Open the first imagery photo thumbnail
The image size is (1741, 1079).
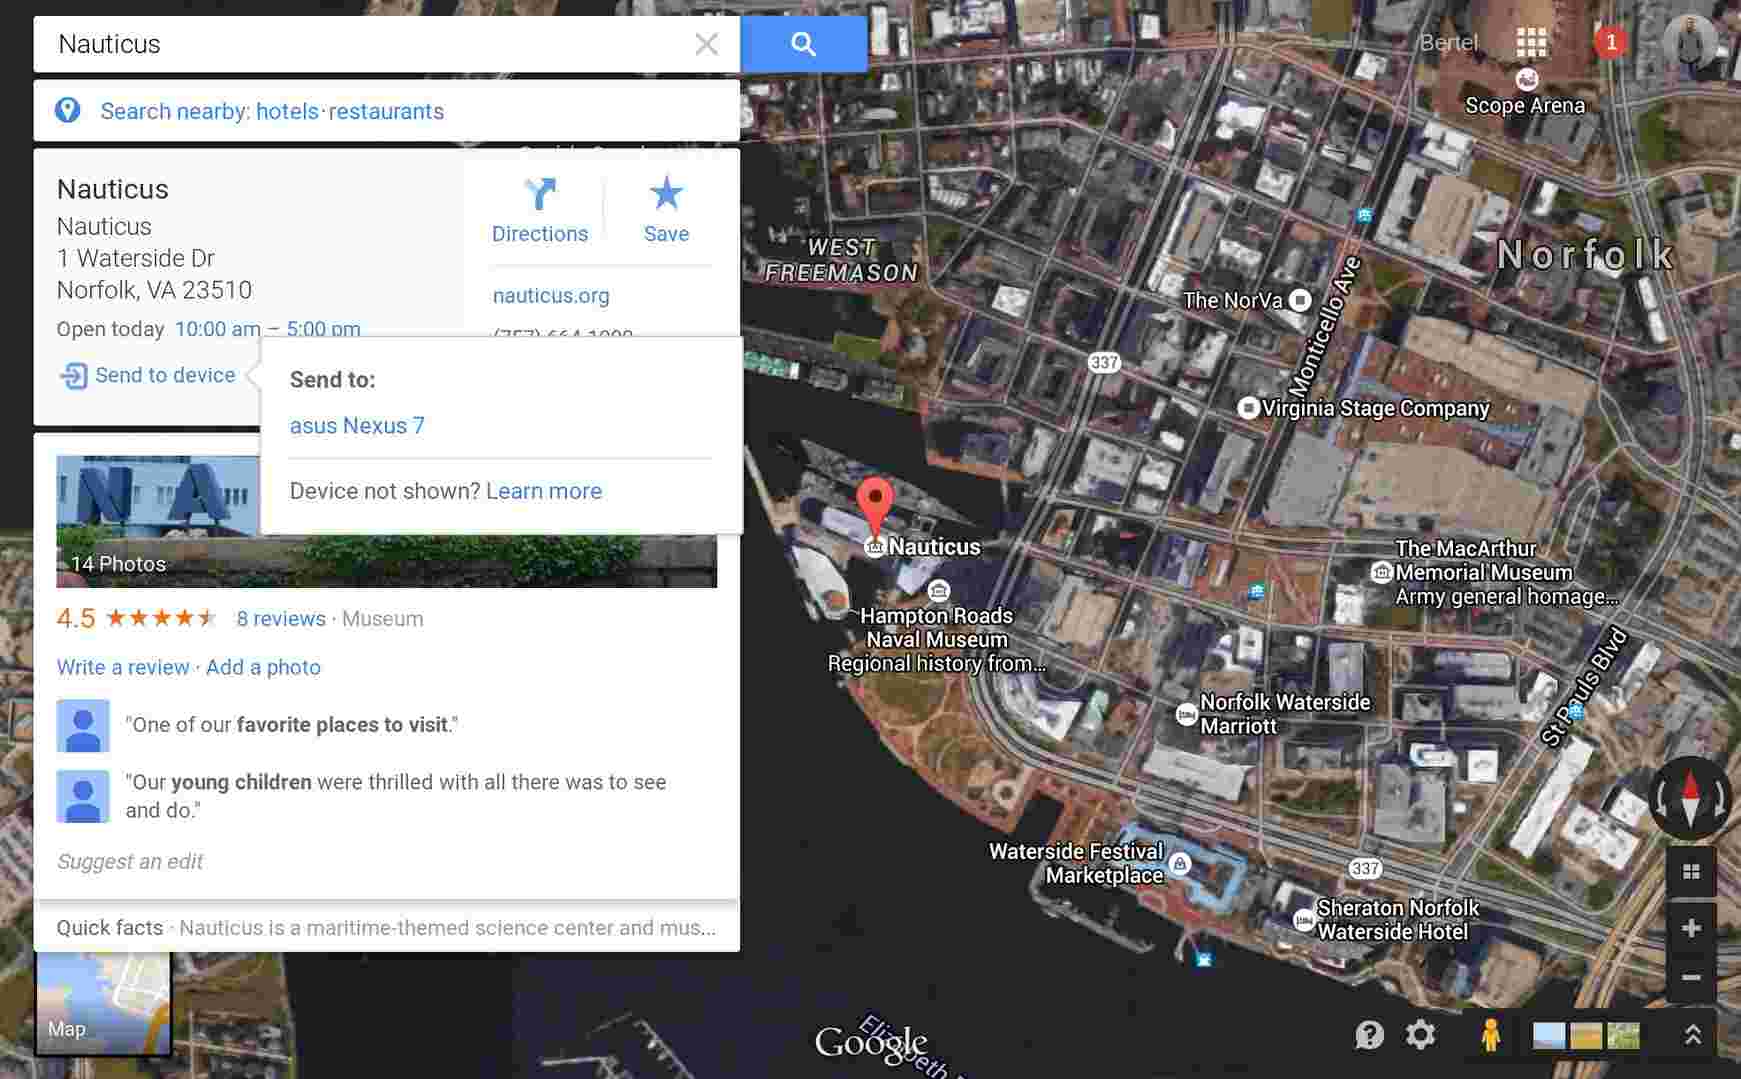click(x=1549, y=1035)
